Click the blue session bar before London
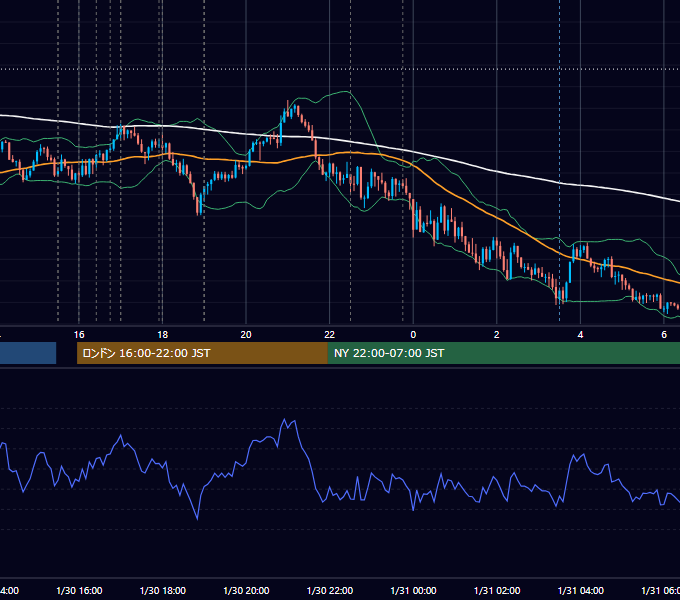Screen dimensions: 680x600 pos(28,353)
